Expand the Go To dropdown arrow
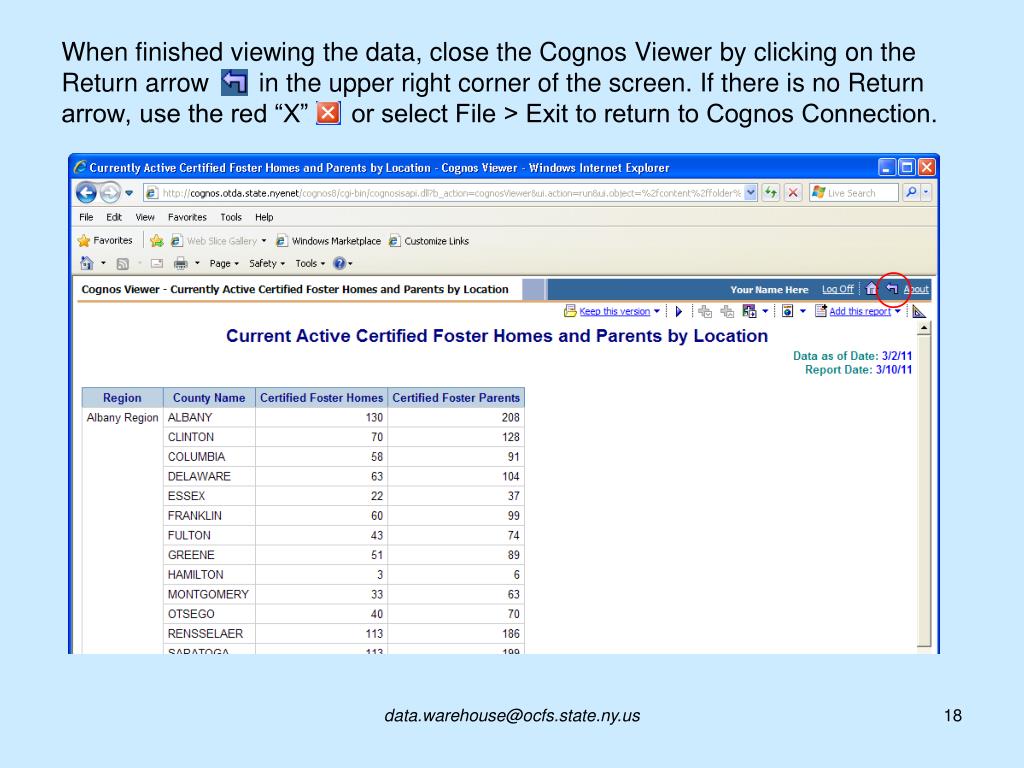1024x768 pixels. (x=765, y=312)
